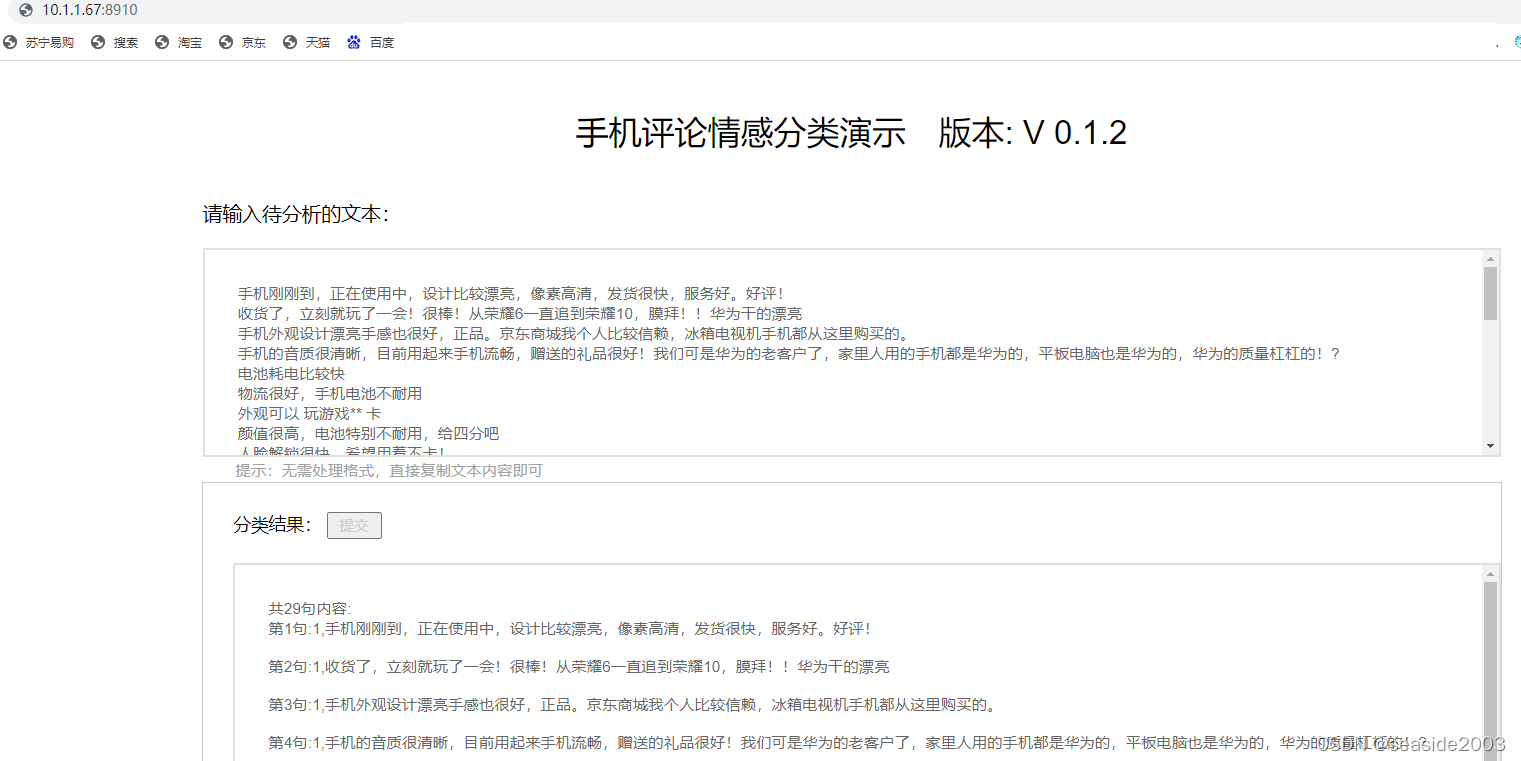This screenshot has height=761, width=1521.
Task: Click the 提交 submit button
Action: pyautogui.click(x=354, y=525)
